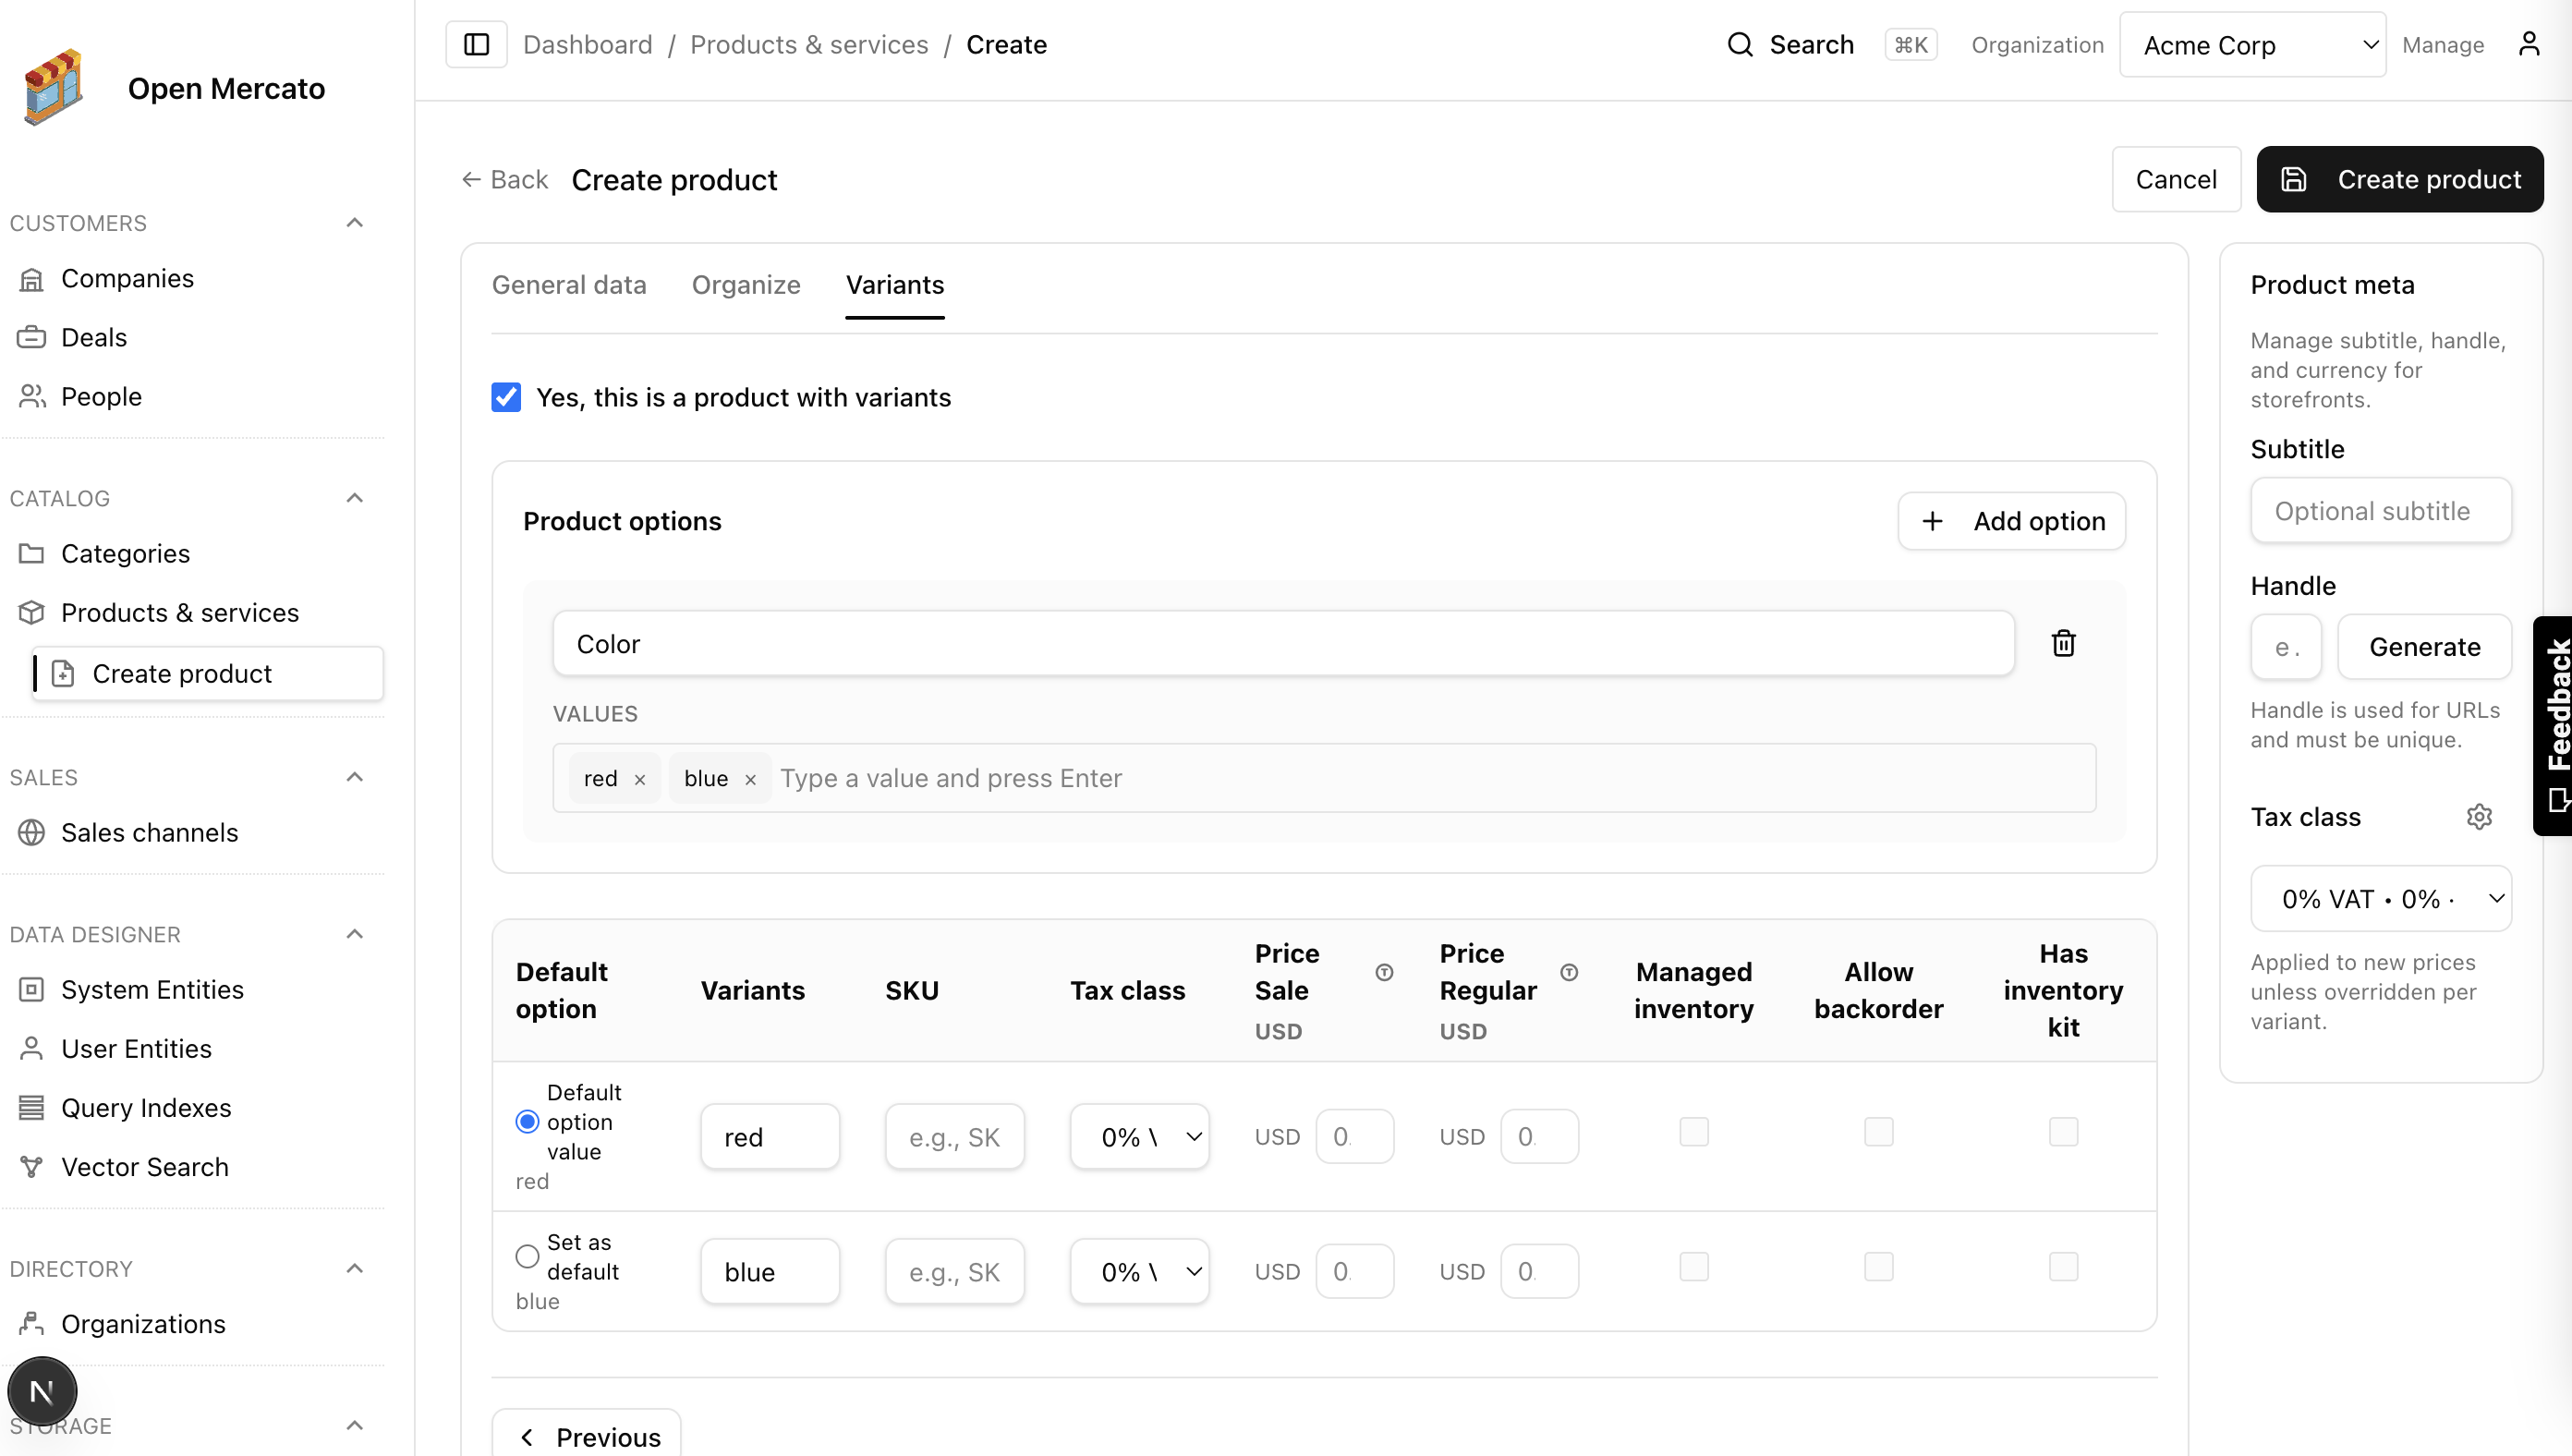Image resolution: width=2572 pixels, height=1456 pixels.
Task: Select Vector Search in Data Designer
Action: [x=145, y=1166]
